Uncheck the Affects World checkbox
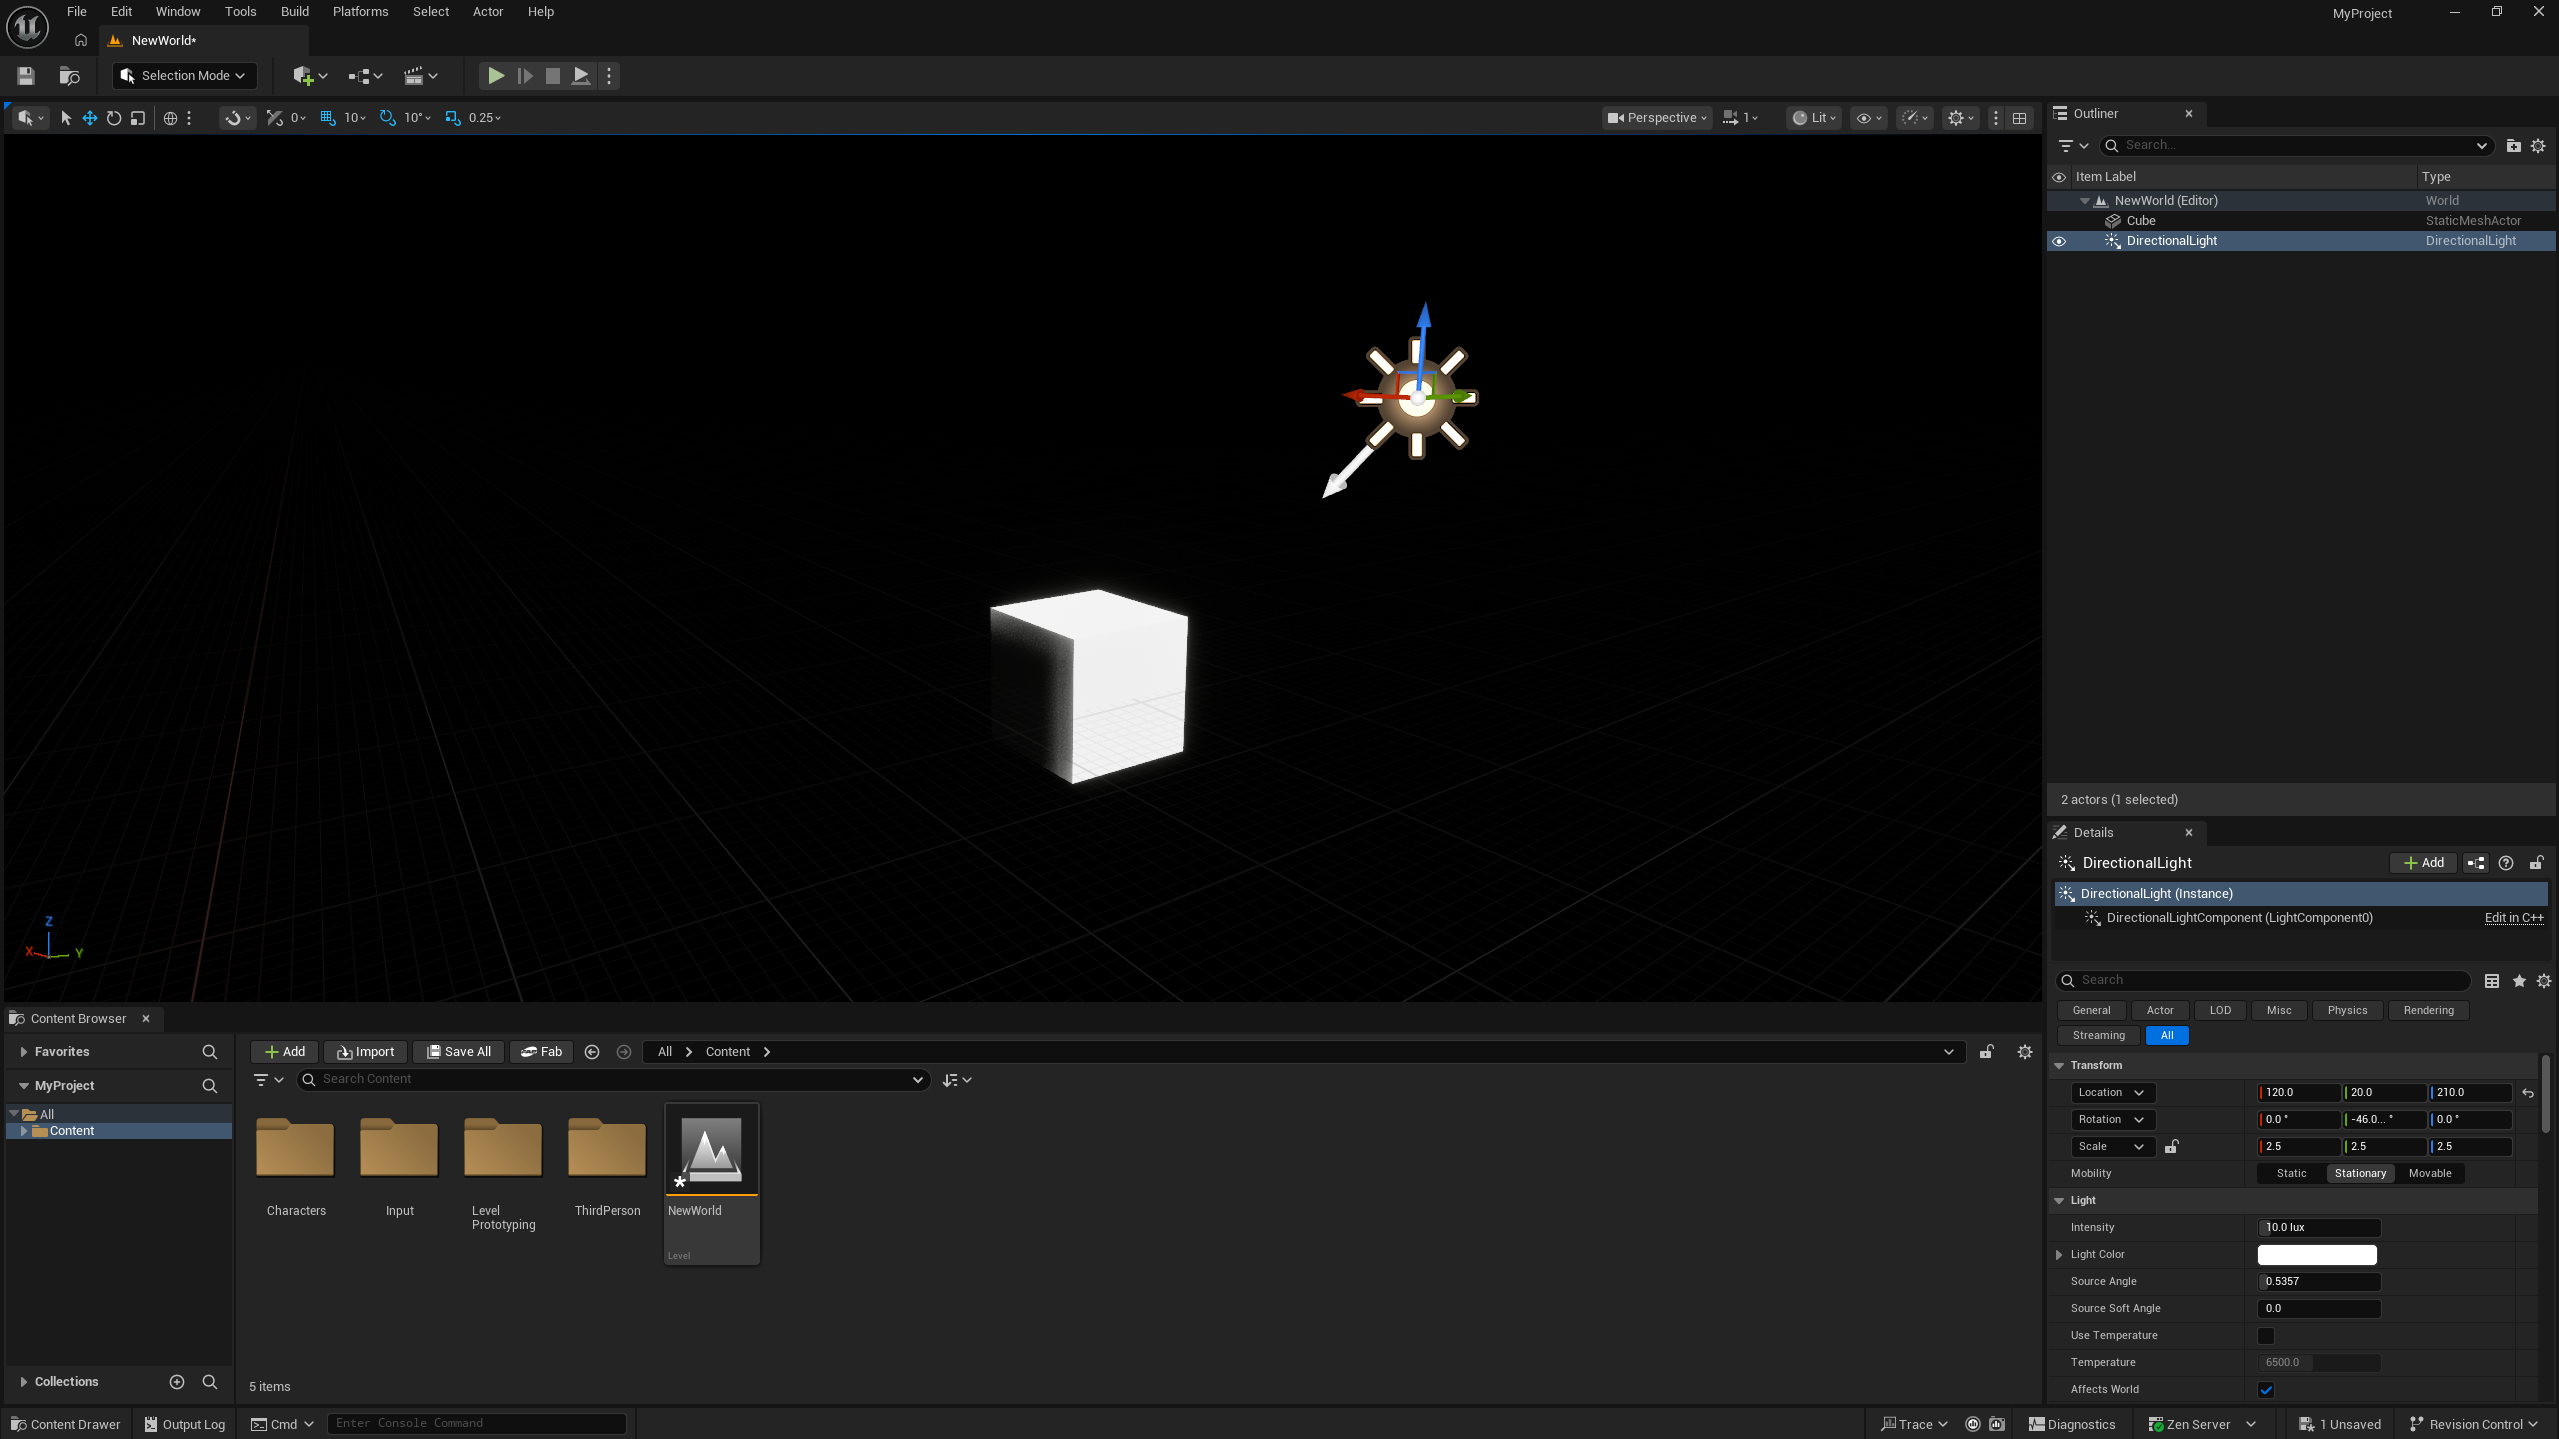The height and width of the screenshot is (1439, 2559). click(2266, 1390)
